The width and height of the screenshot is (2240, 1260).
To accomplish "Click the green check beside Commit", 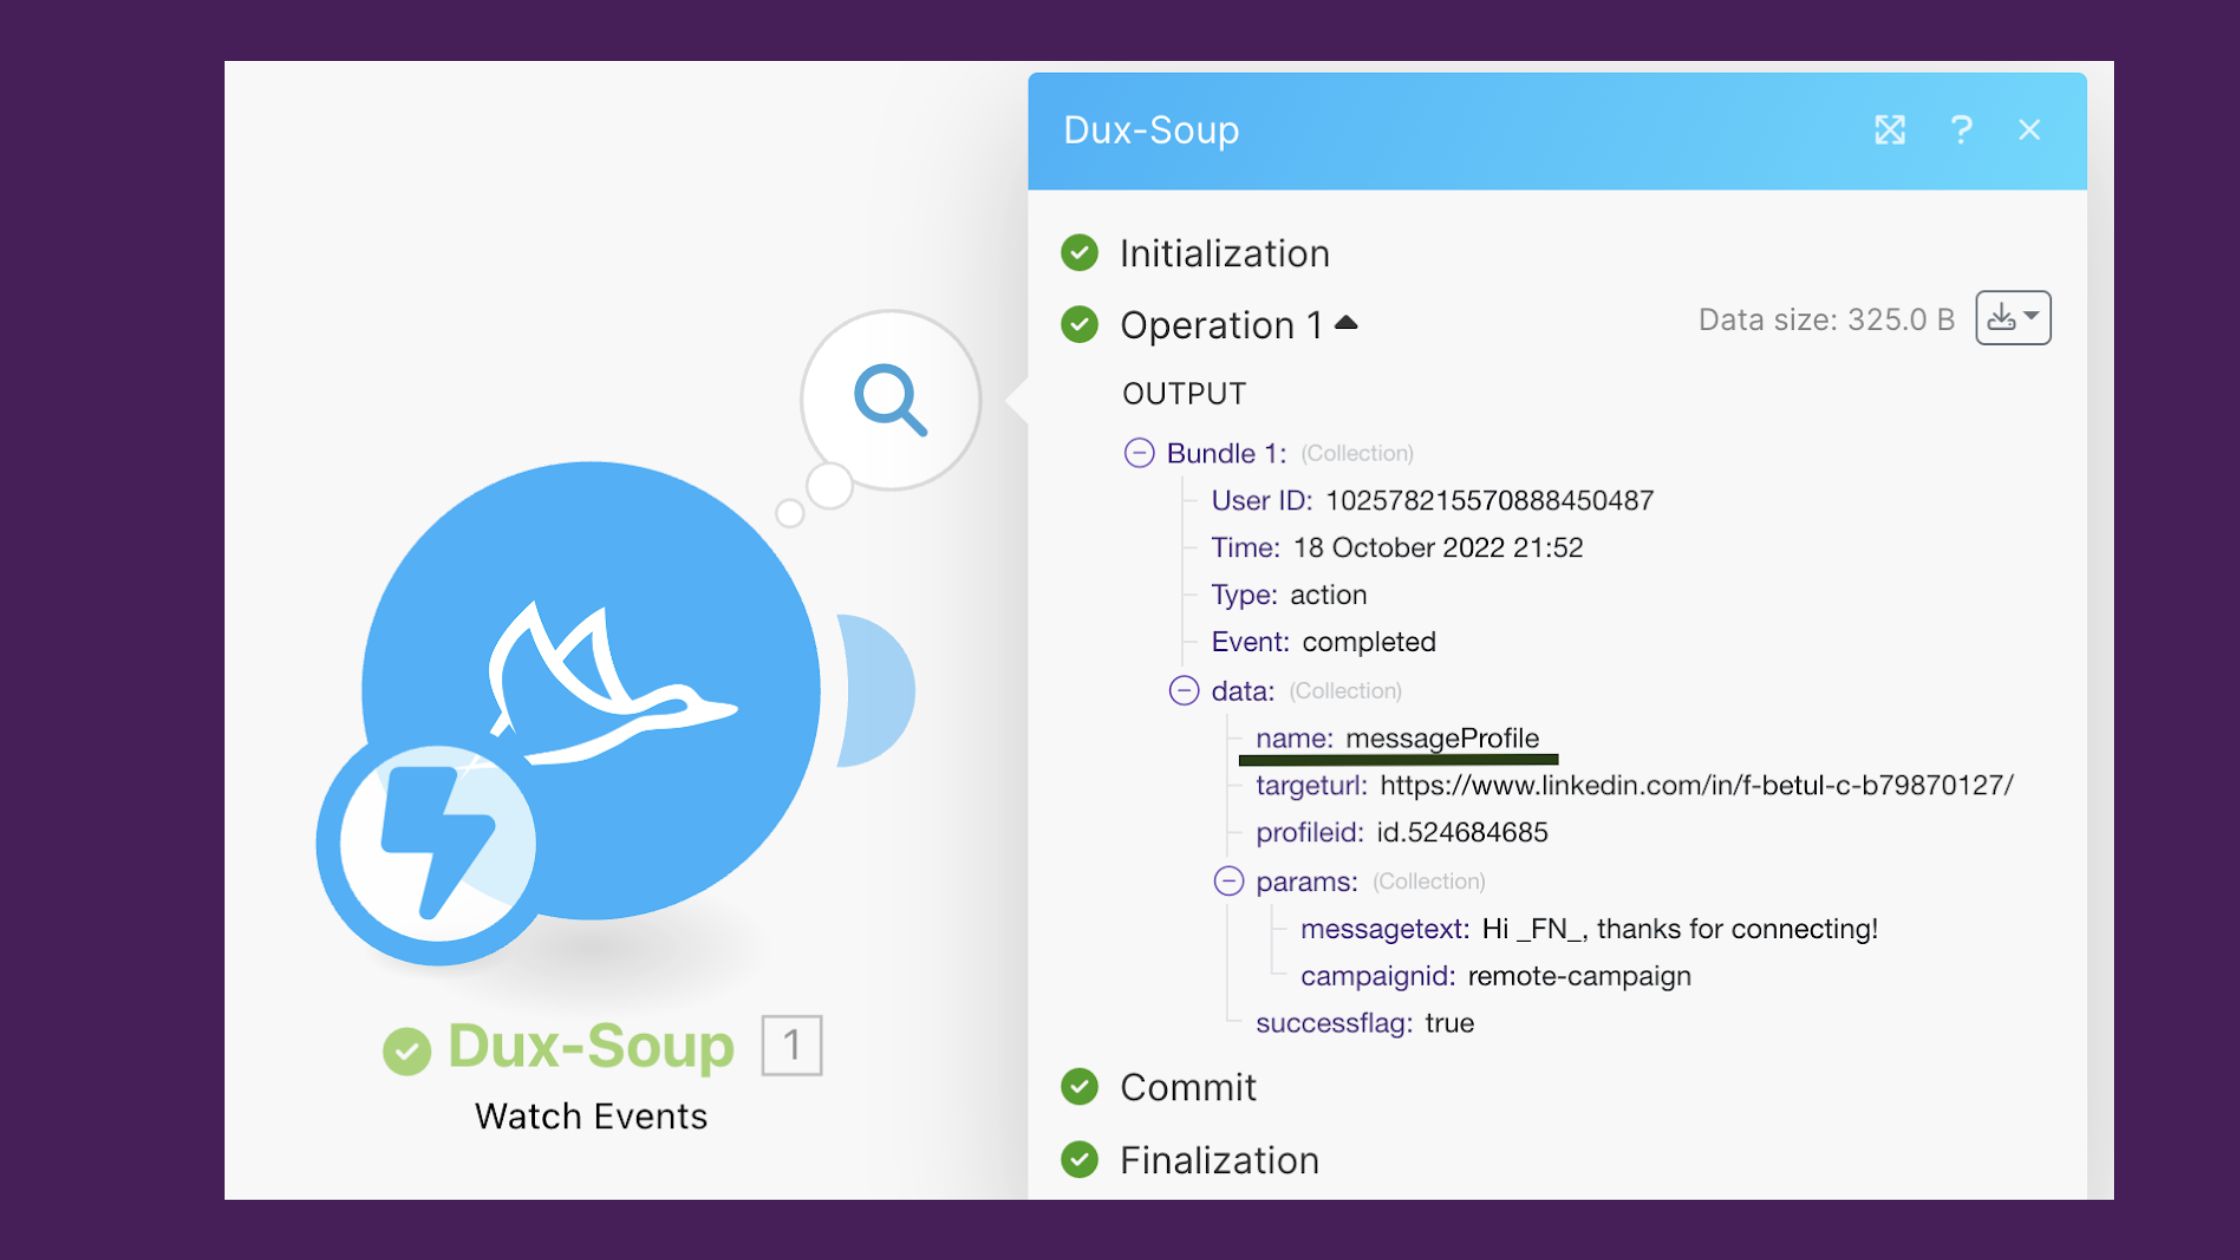I will click(1079, 1087).
